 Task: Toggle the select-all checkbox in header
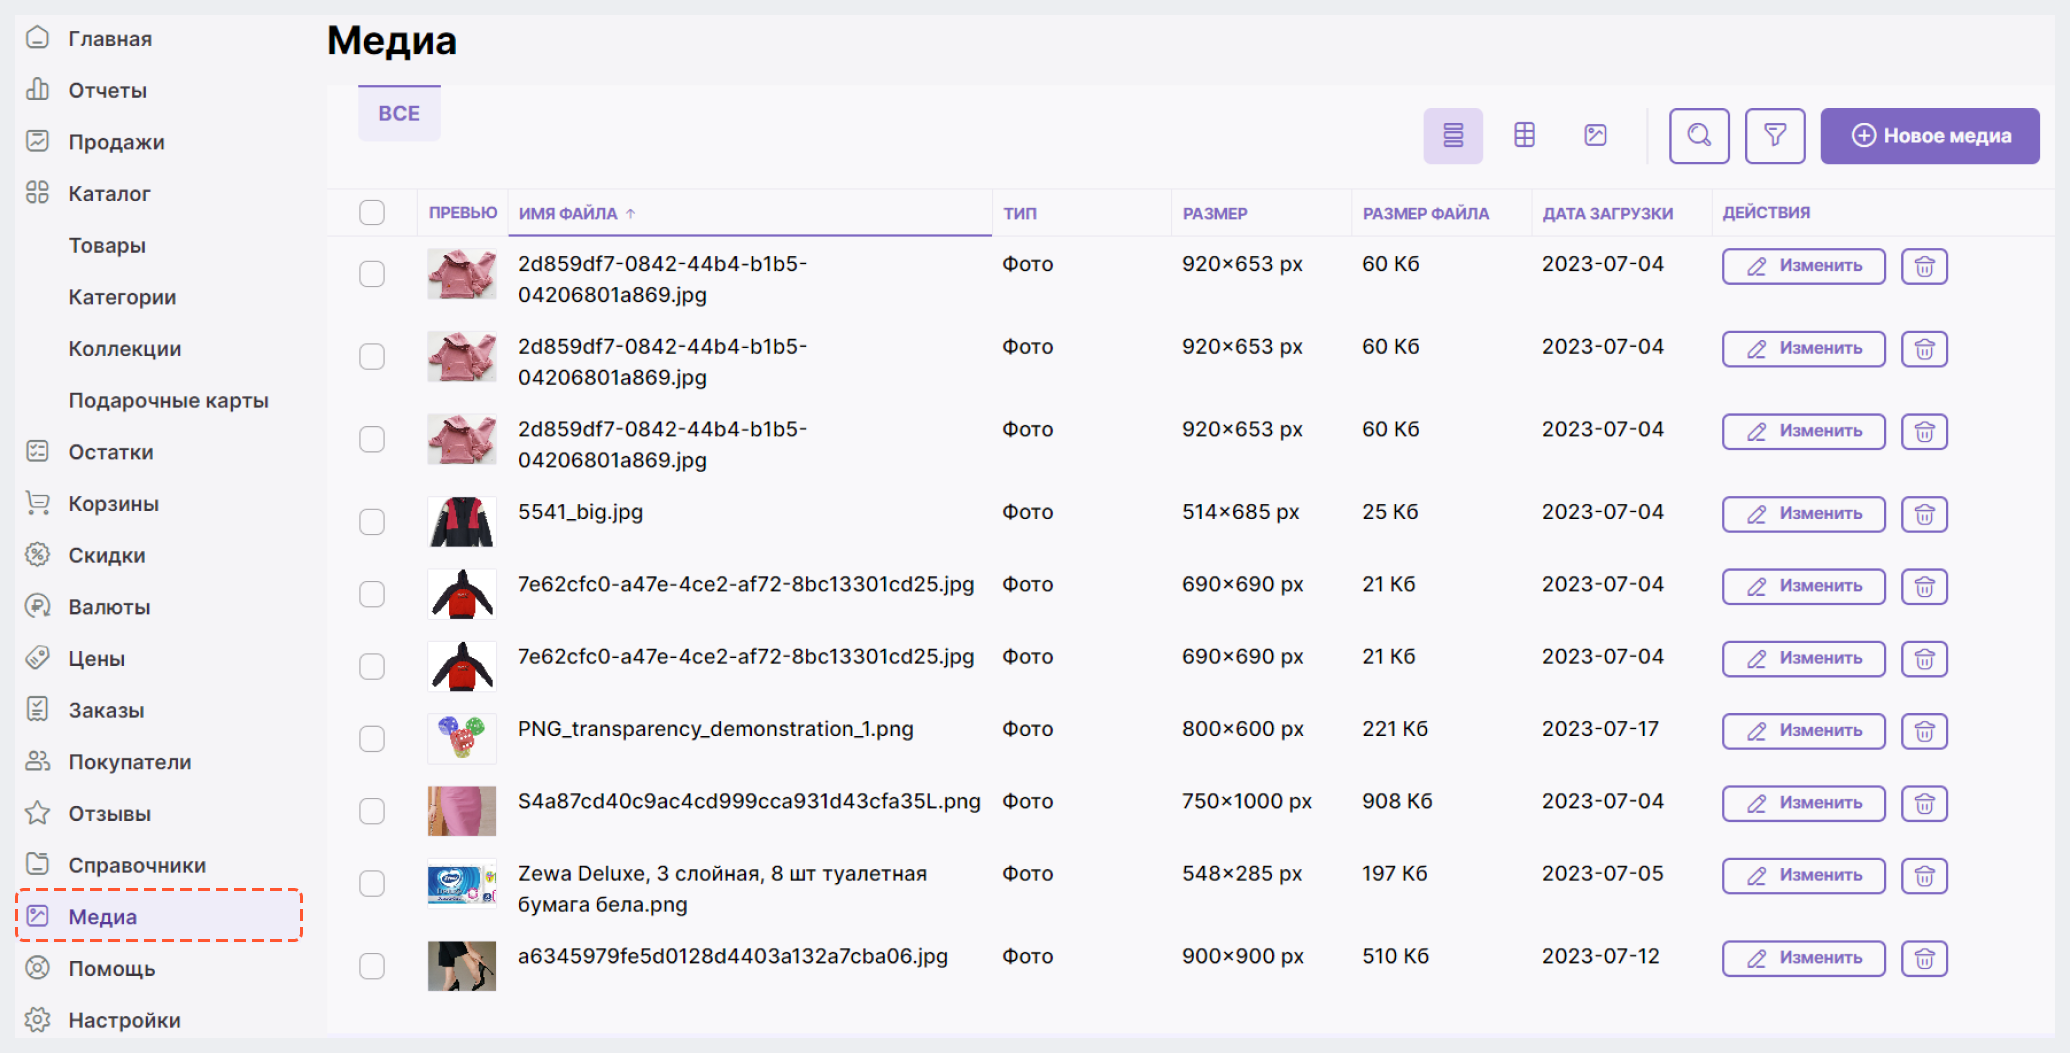372,212
